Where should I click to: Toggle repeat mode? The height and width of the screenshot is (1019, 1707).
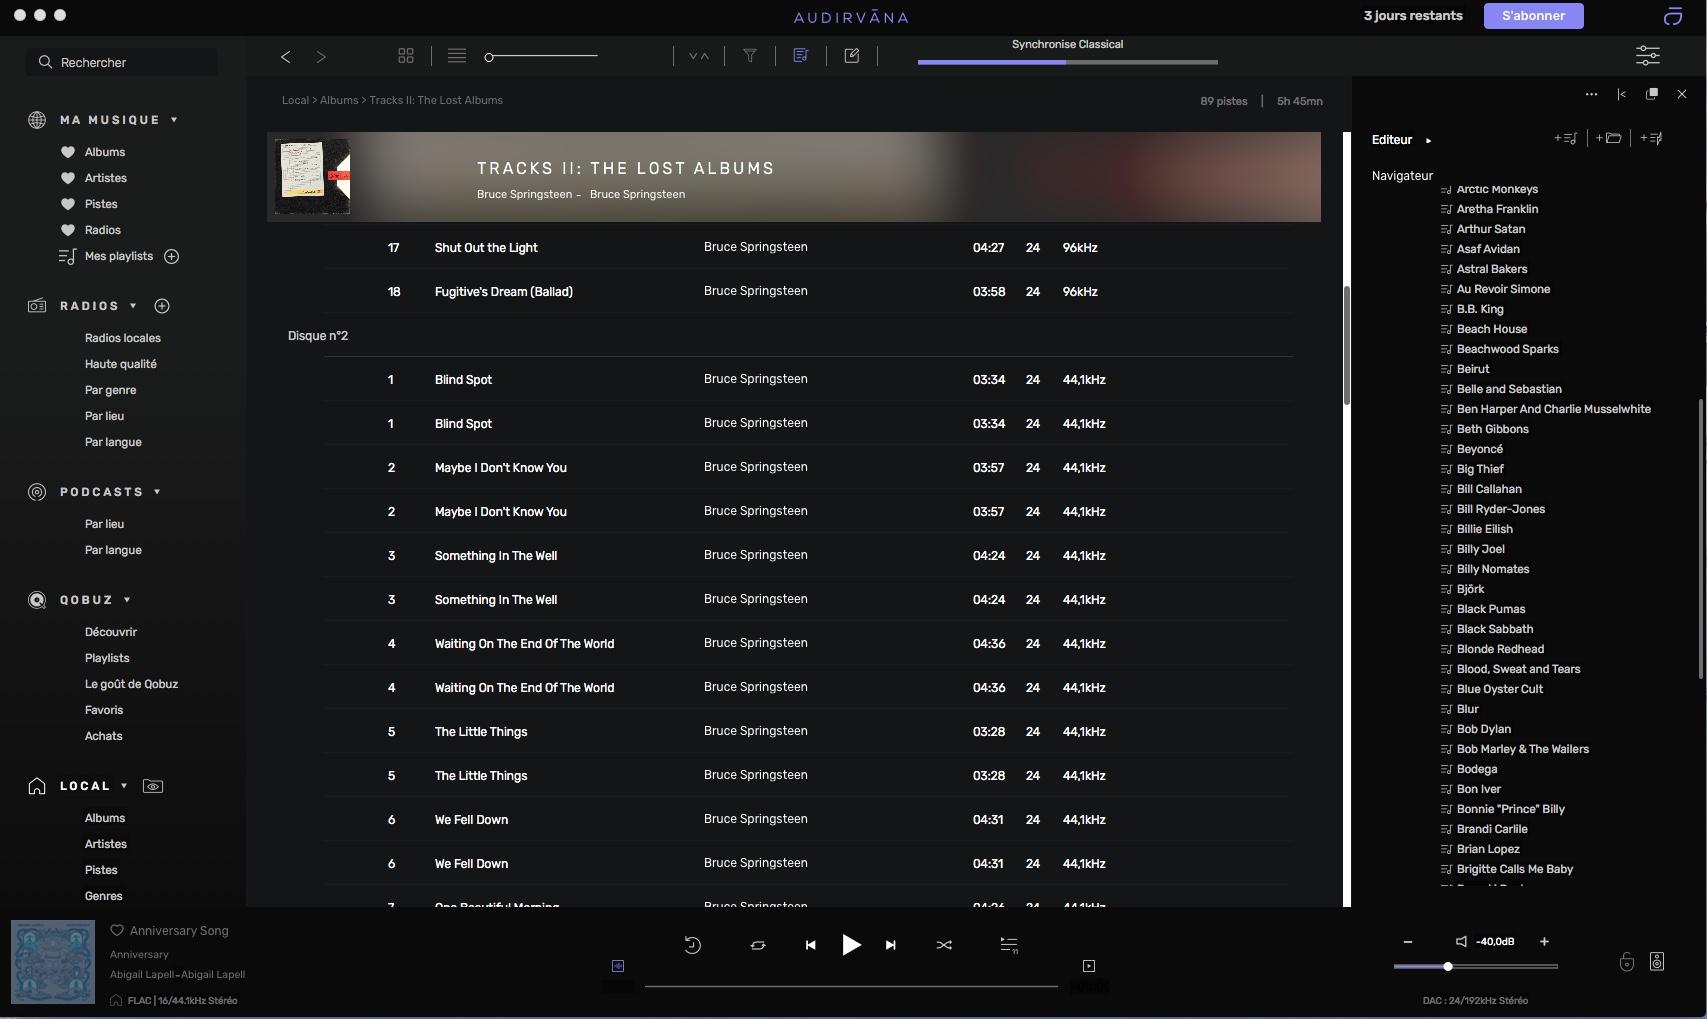pos(758,945)
